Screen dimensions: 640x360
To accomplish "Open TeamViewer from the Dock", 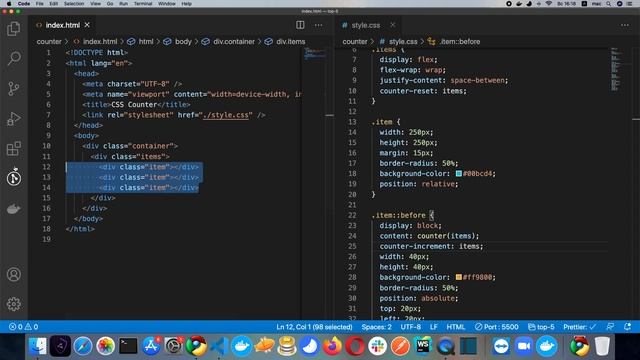I will click(x=501, y=346).
